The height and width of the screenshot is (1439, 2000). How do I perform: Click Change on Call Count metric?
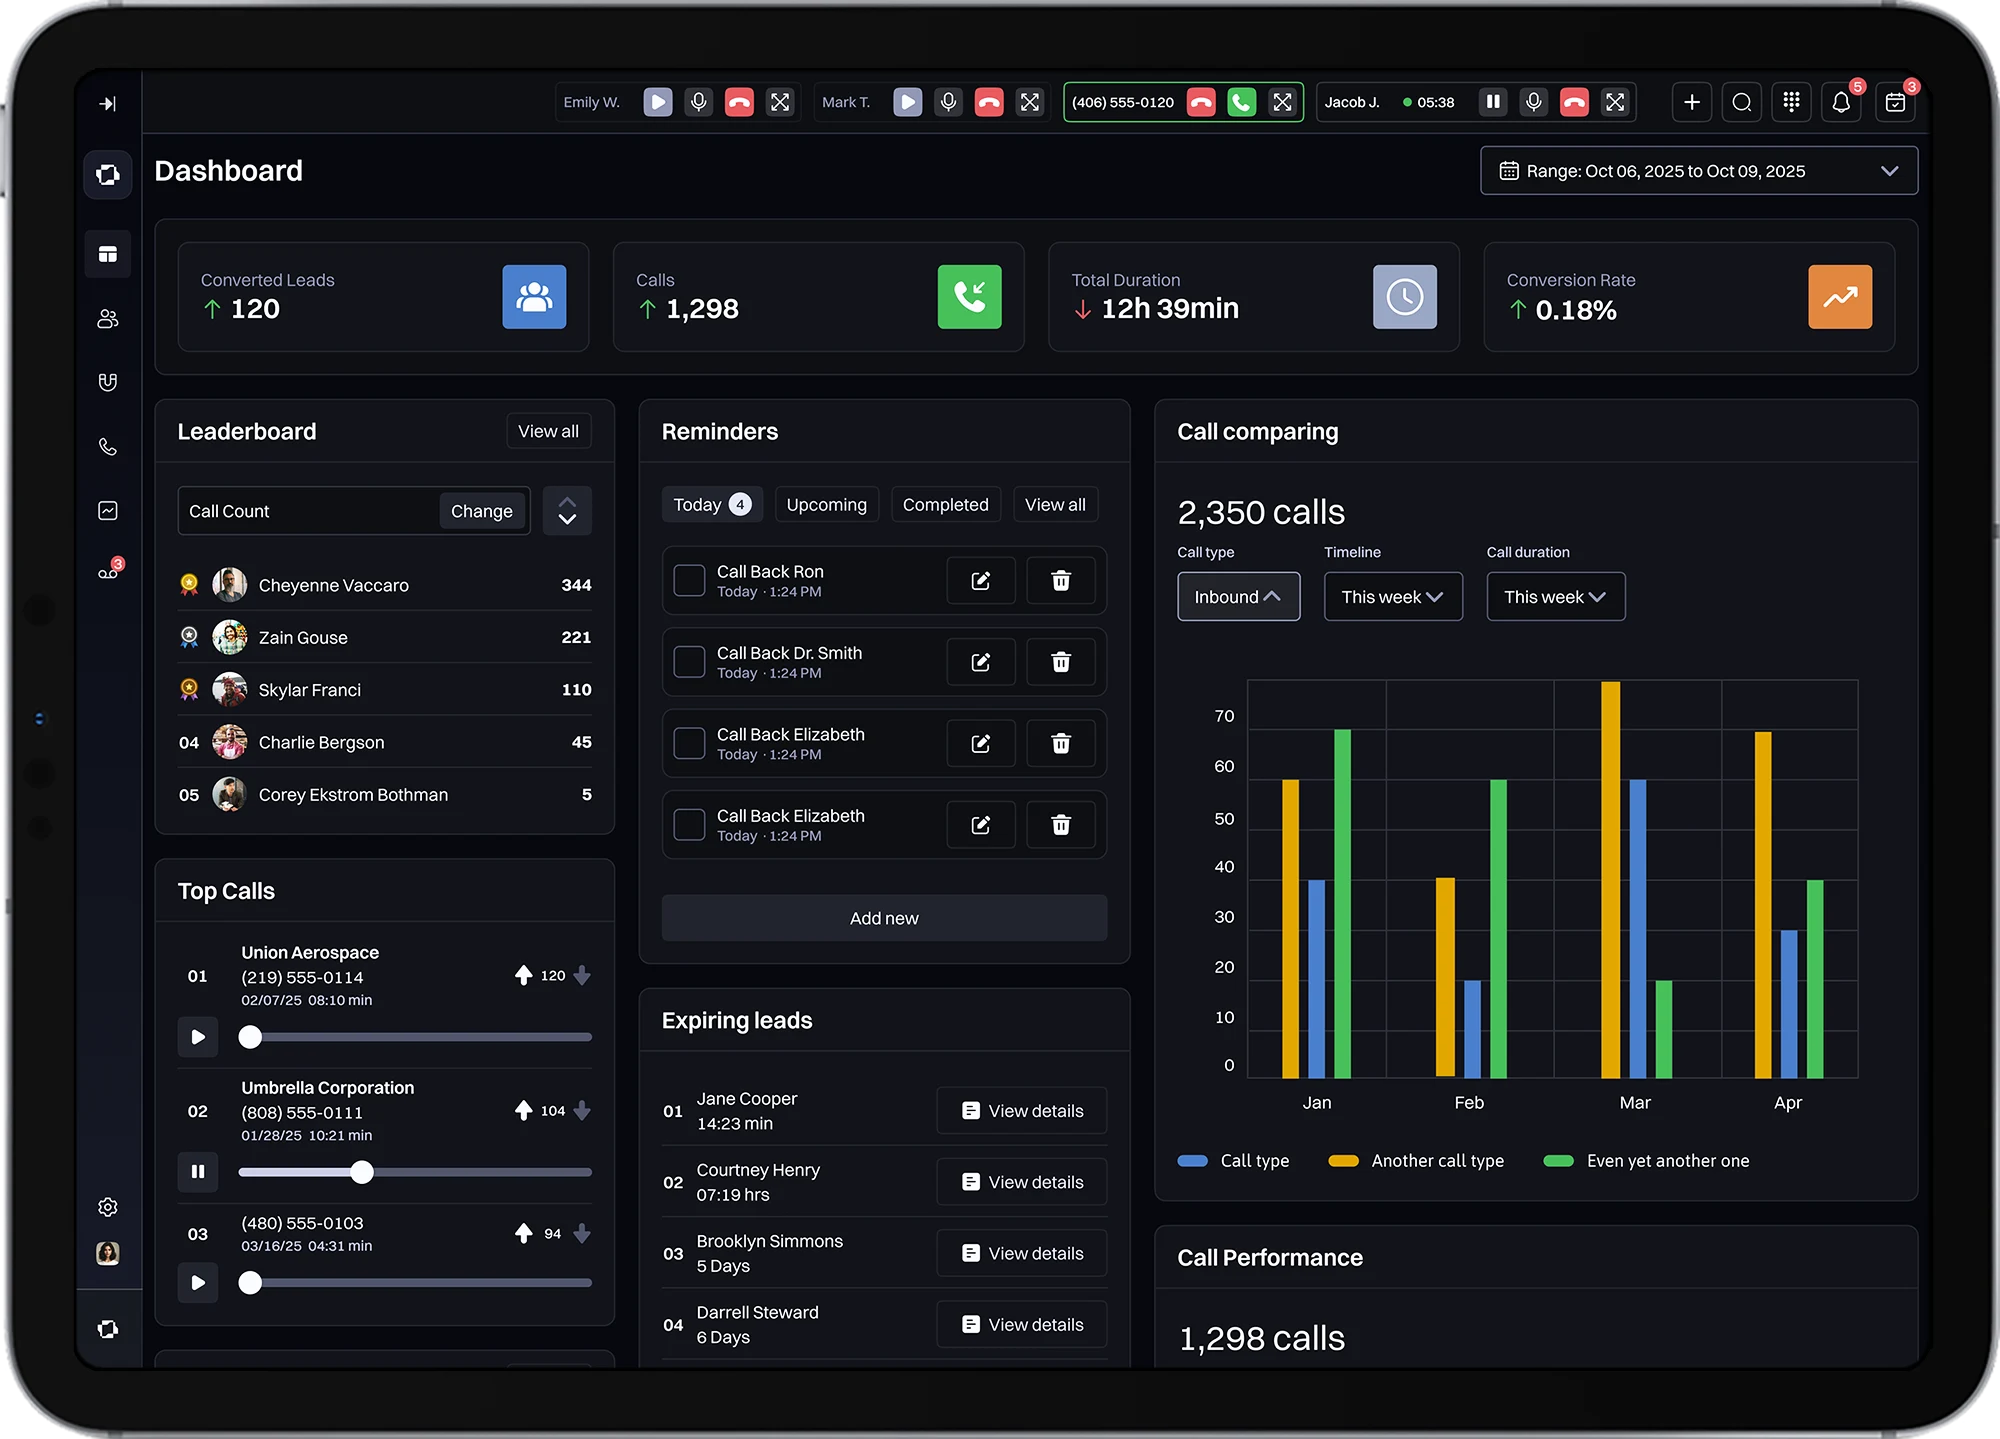pyautogui.click(x=482, y=511)
